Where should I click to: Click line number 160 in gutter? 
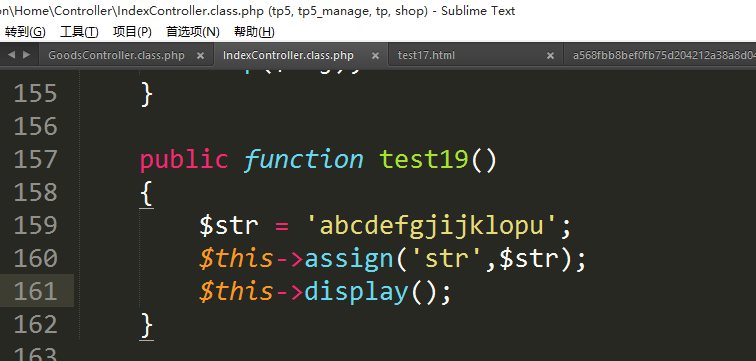36,258
